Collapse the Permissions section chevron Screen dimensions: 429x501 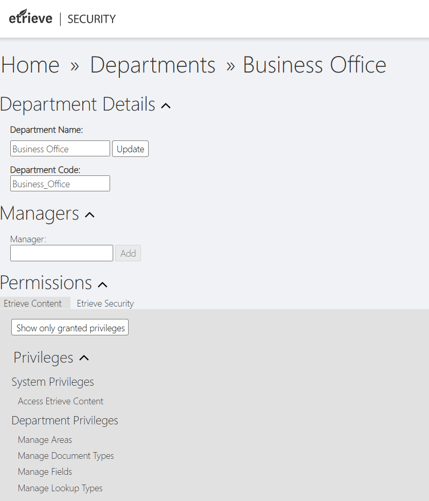point(102,285)
